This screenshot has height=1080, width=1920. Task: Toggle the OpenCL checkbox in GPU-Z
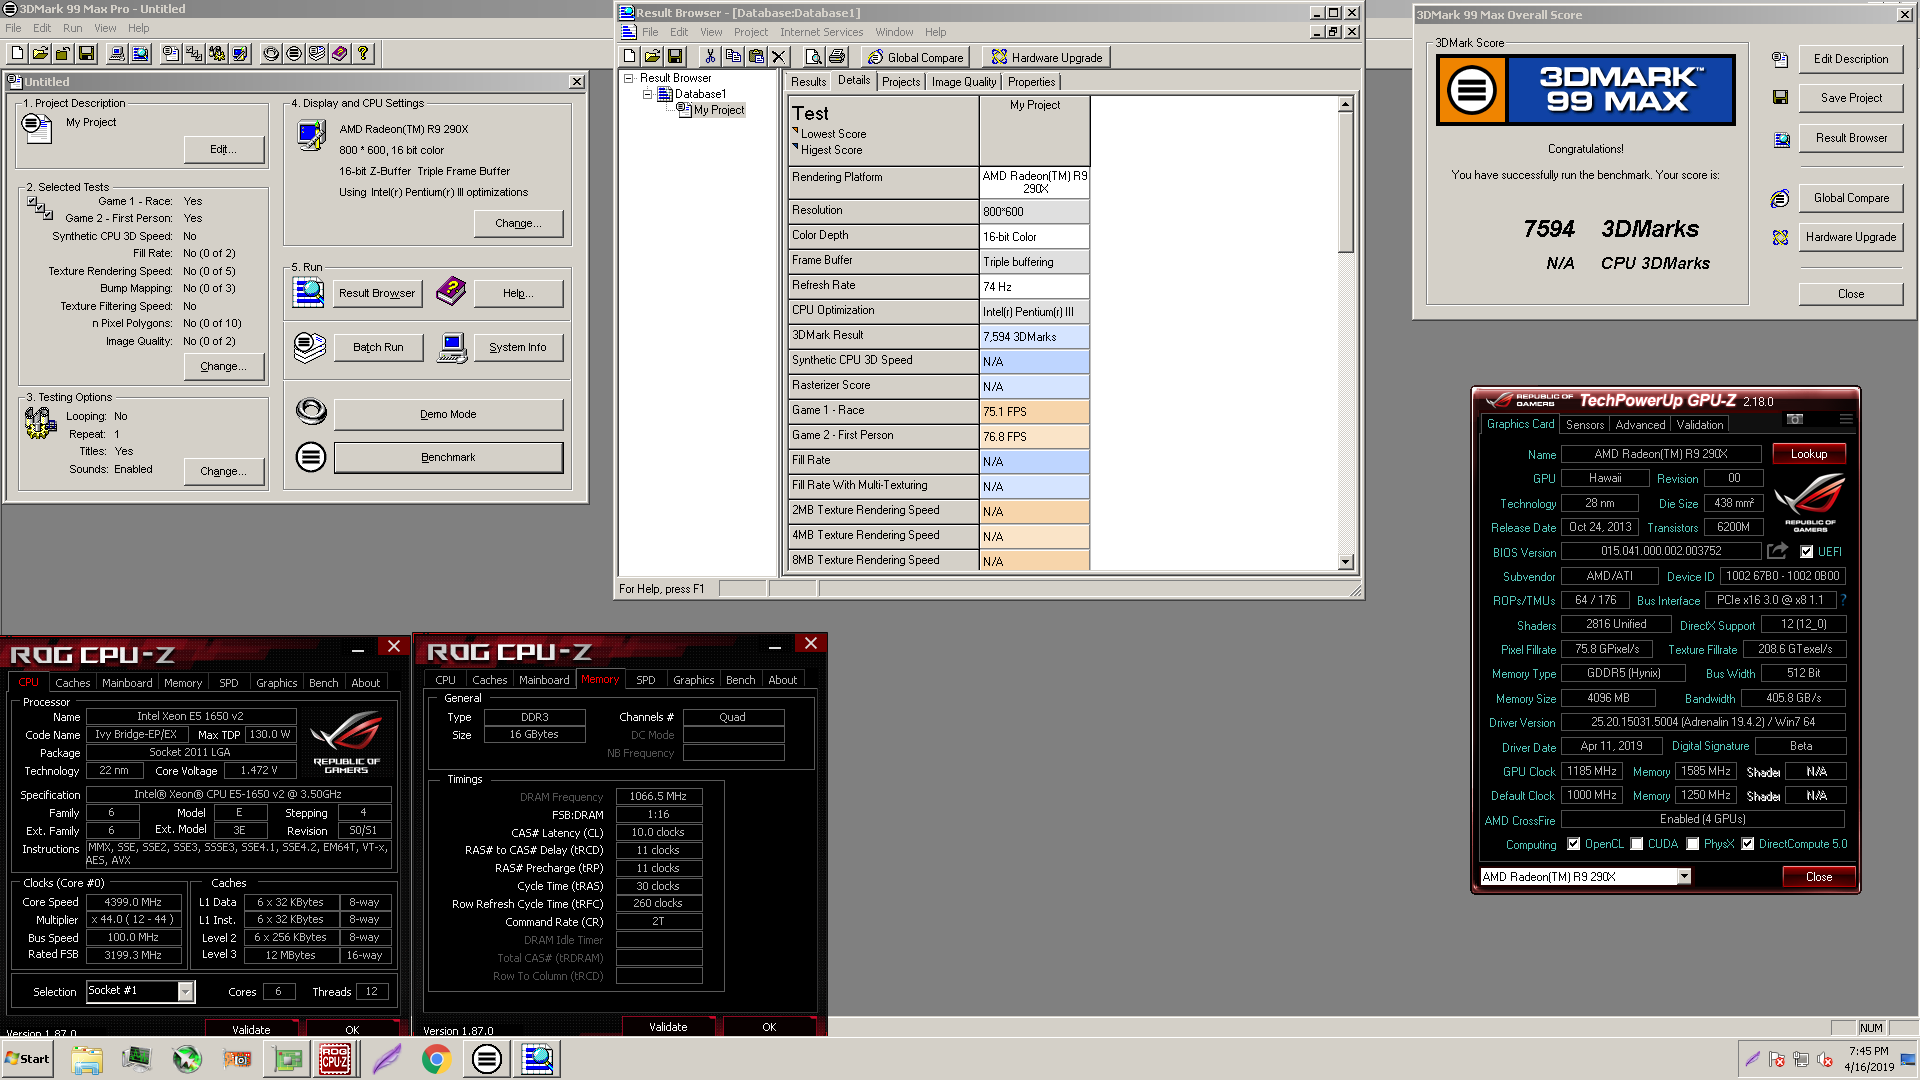coord(1574,844)
